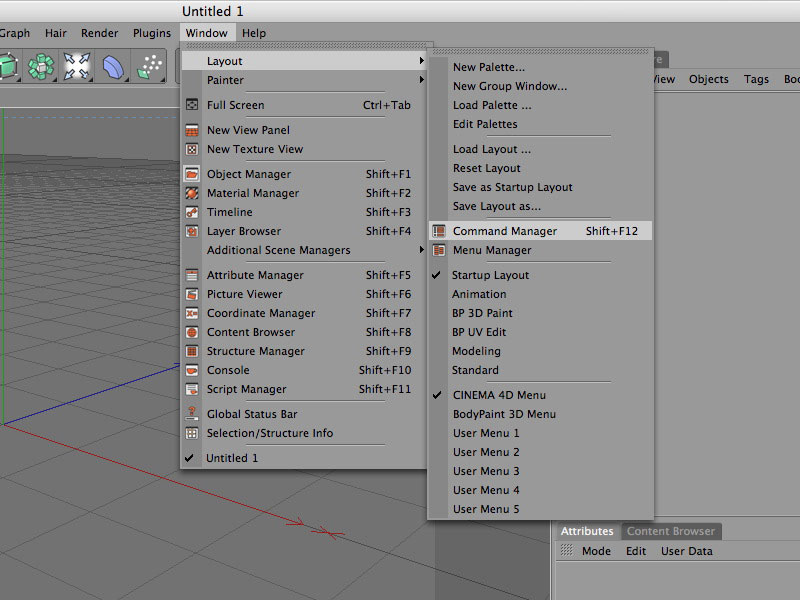Image resolution: width=800 pixels, height=600 pixels.
Task: Open the Help menu in menu bar
Action: [x=254, y=33]
